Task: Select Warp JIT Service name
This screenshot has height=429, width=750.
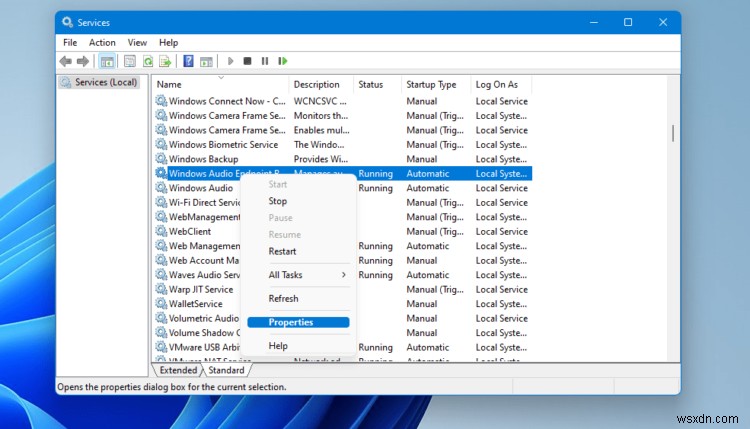Action: [x=201, y=289]
